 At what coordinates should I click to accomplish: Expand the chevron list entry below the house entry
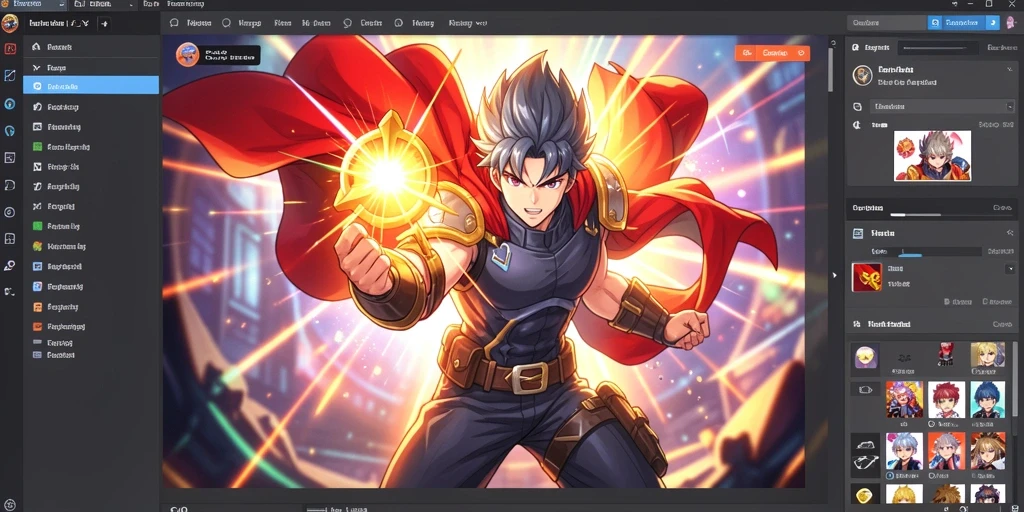point(91,67)
